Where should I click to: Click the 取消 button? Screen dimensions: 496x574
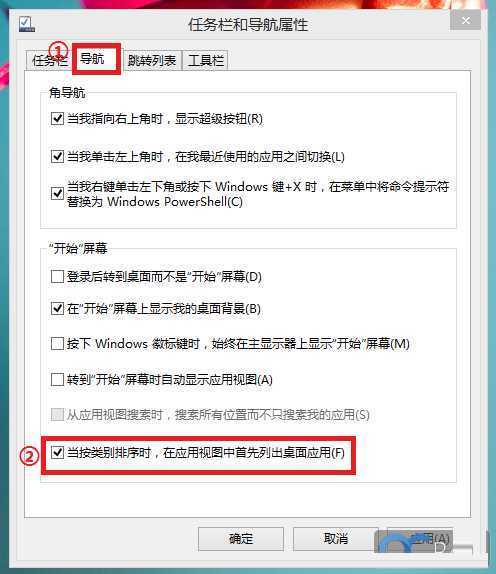pos(336,539)
